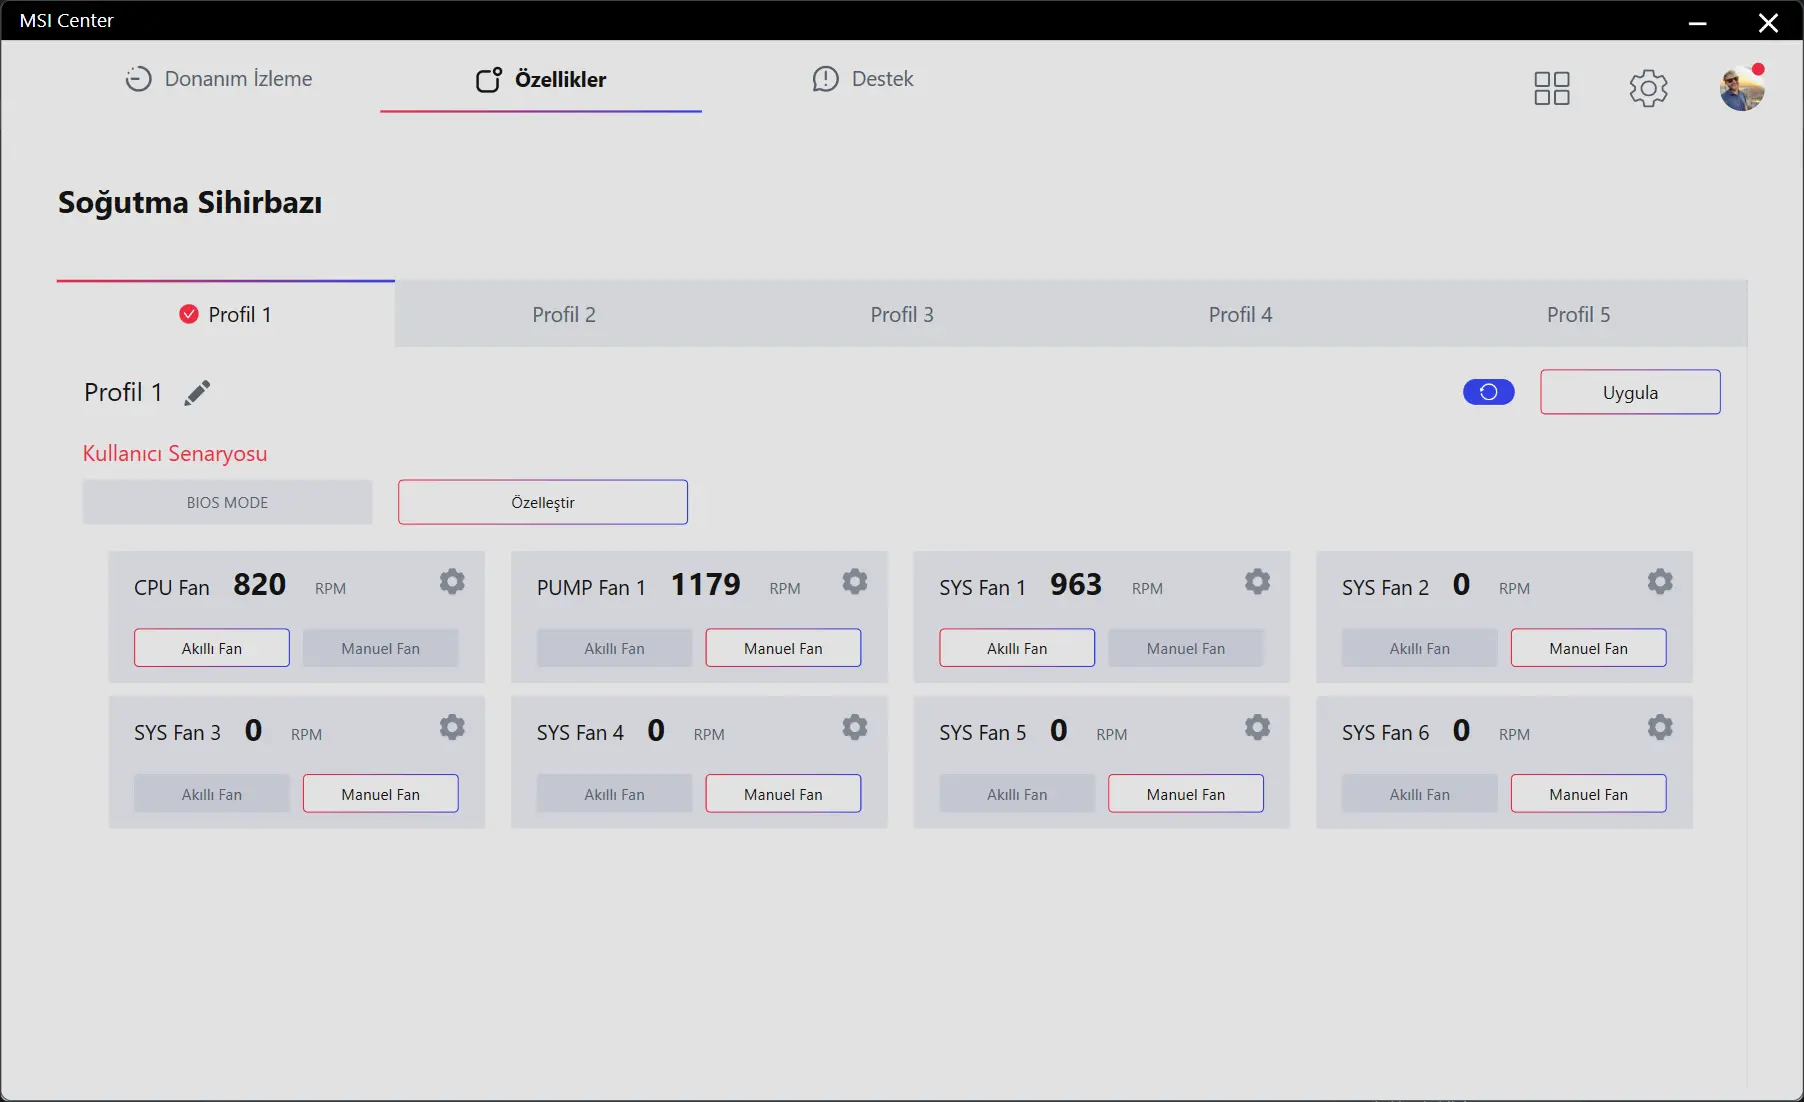
Task: Click the PUMP Fan 1 1179 RPM value
Action: (705, 584)
